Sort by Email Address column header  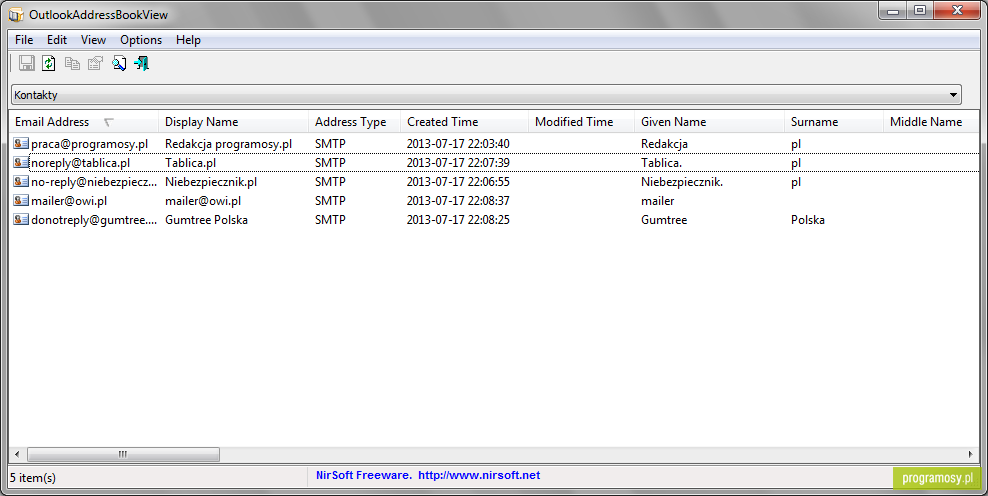(83, 122)
